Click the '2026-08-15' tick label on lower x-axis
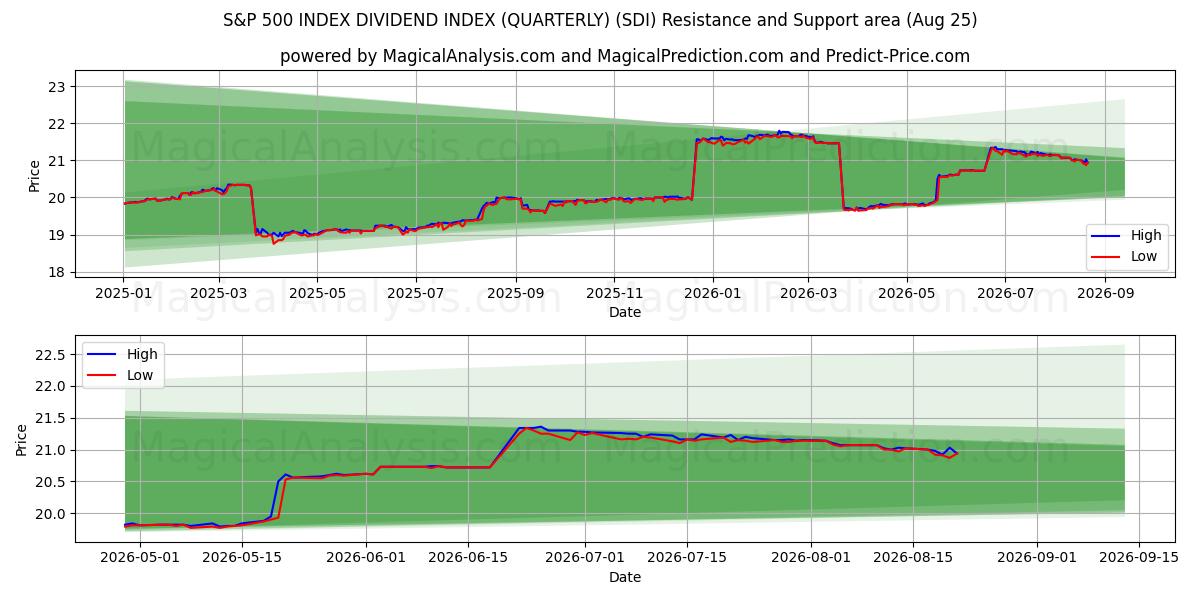The height and width of the screenshot is (600, 1200). coord(914,559)
